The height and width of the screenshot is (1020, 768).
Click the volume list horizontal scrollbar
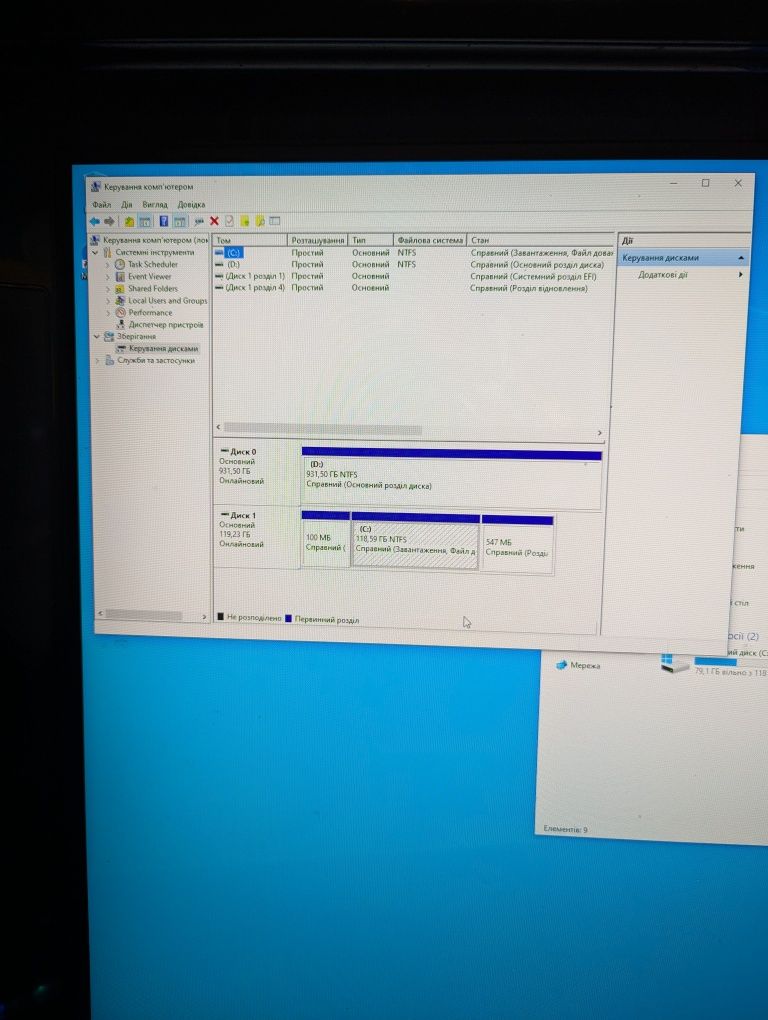[x=323, y=429]
